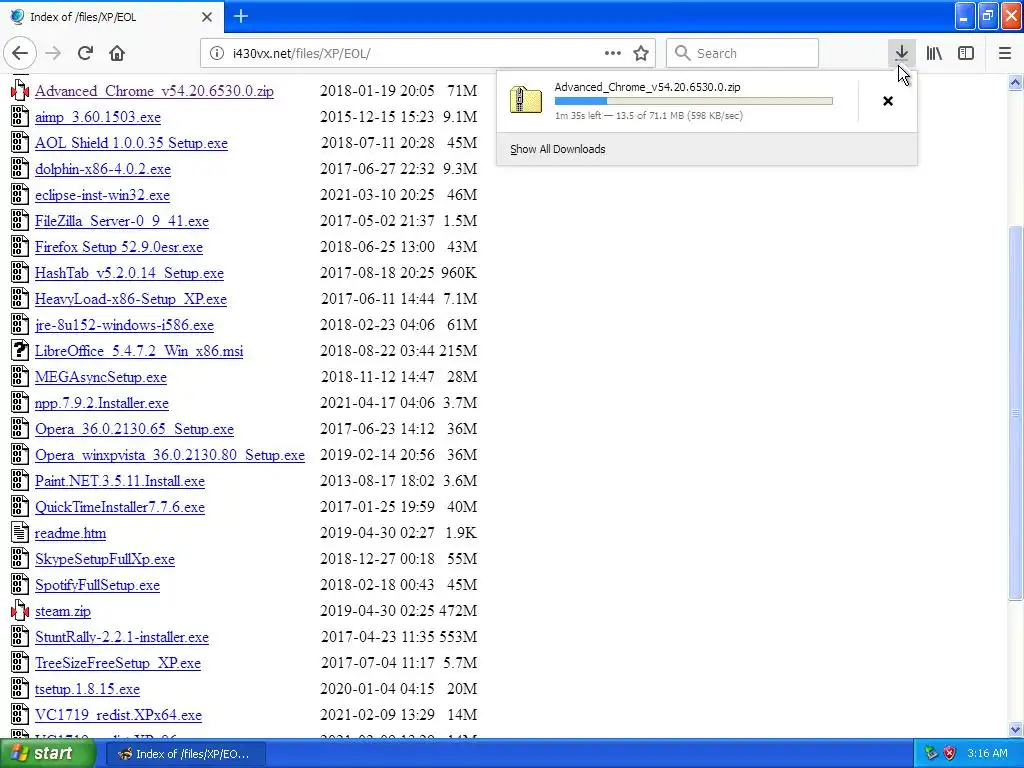This screenshot has width=1024, height=768.
Task: Click the address bar URL
Action: coord(301,54)
